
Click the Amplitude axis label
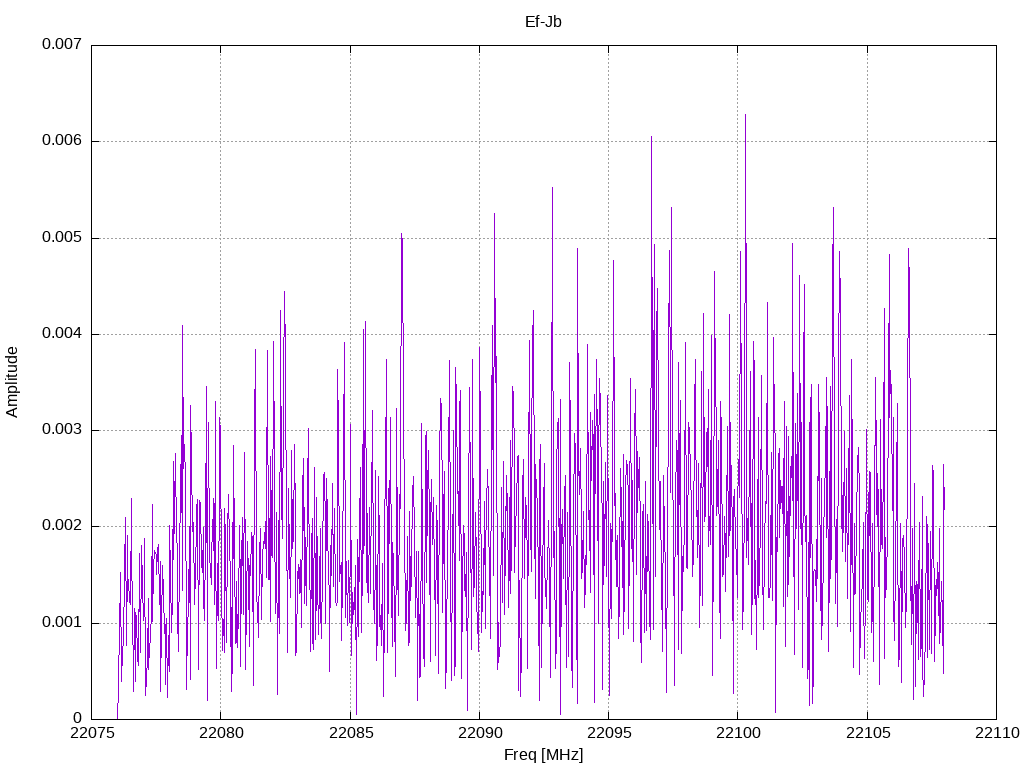click(x=12, y=382)
